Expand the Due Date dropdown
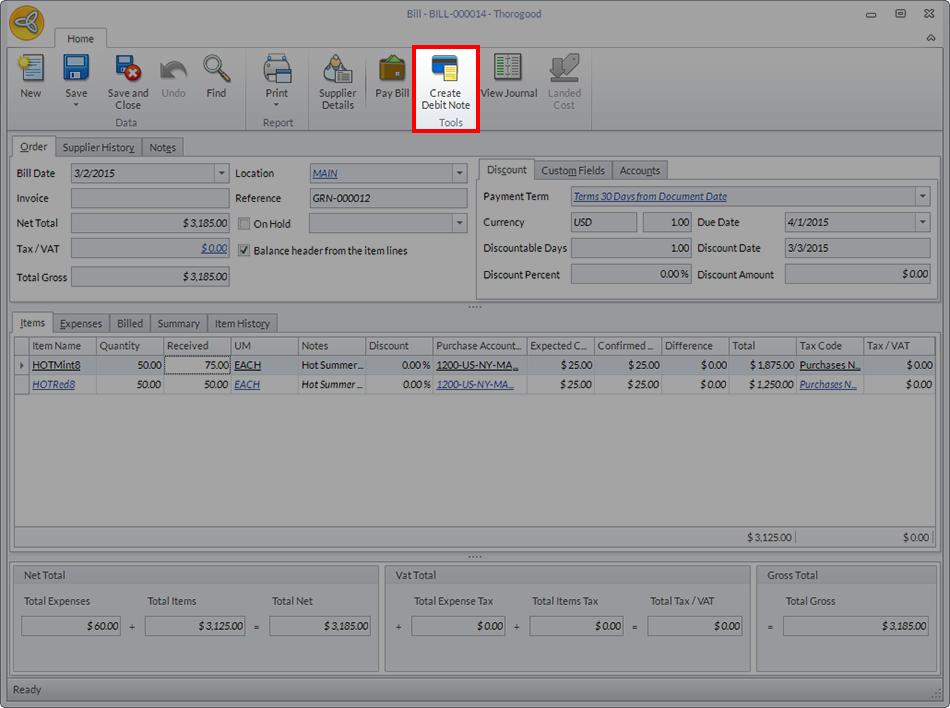 tap(922, 222)
